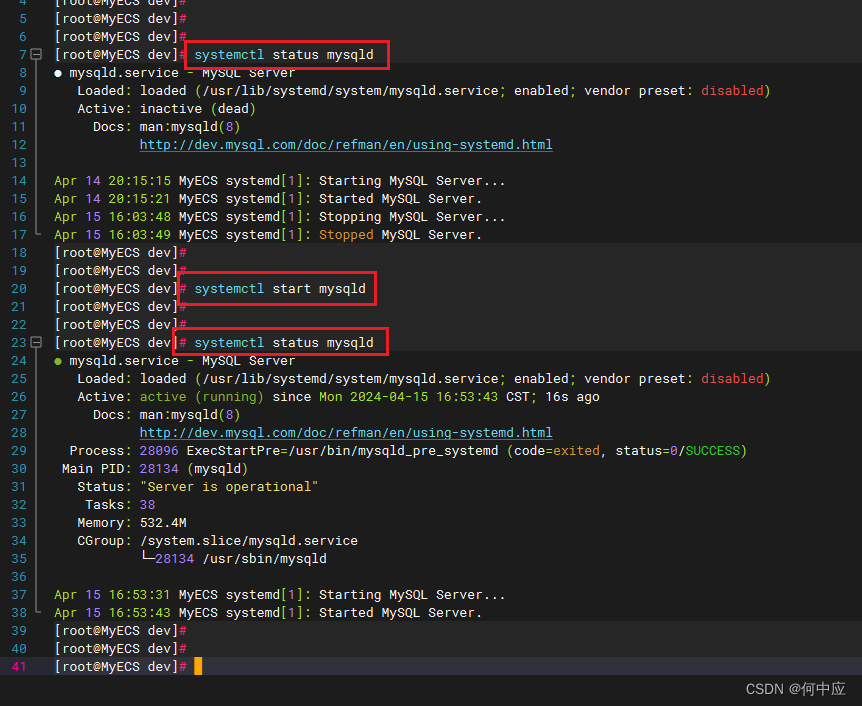
Task: Click '/usr/sbin/mysqld' on line 35
Action: [x=264, y=559]
